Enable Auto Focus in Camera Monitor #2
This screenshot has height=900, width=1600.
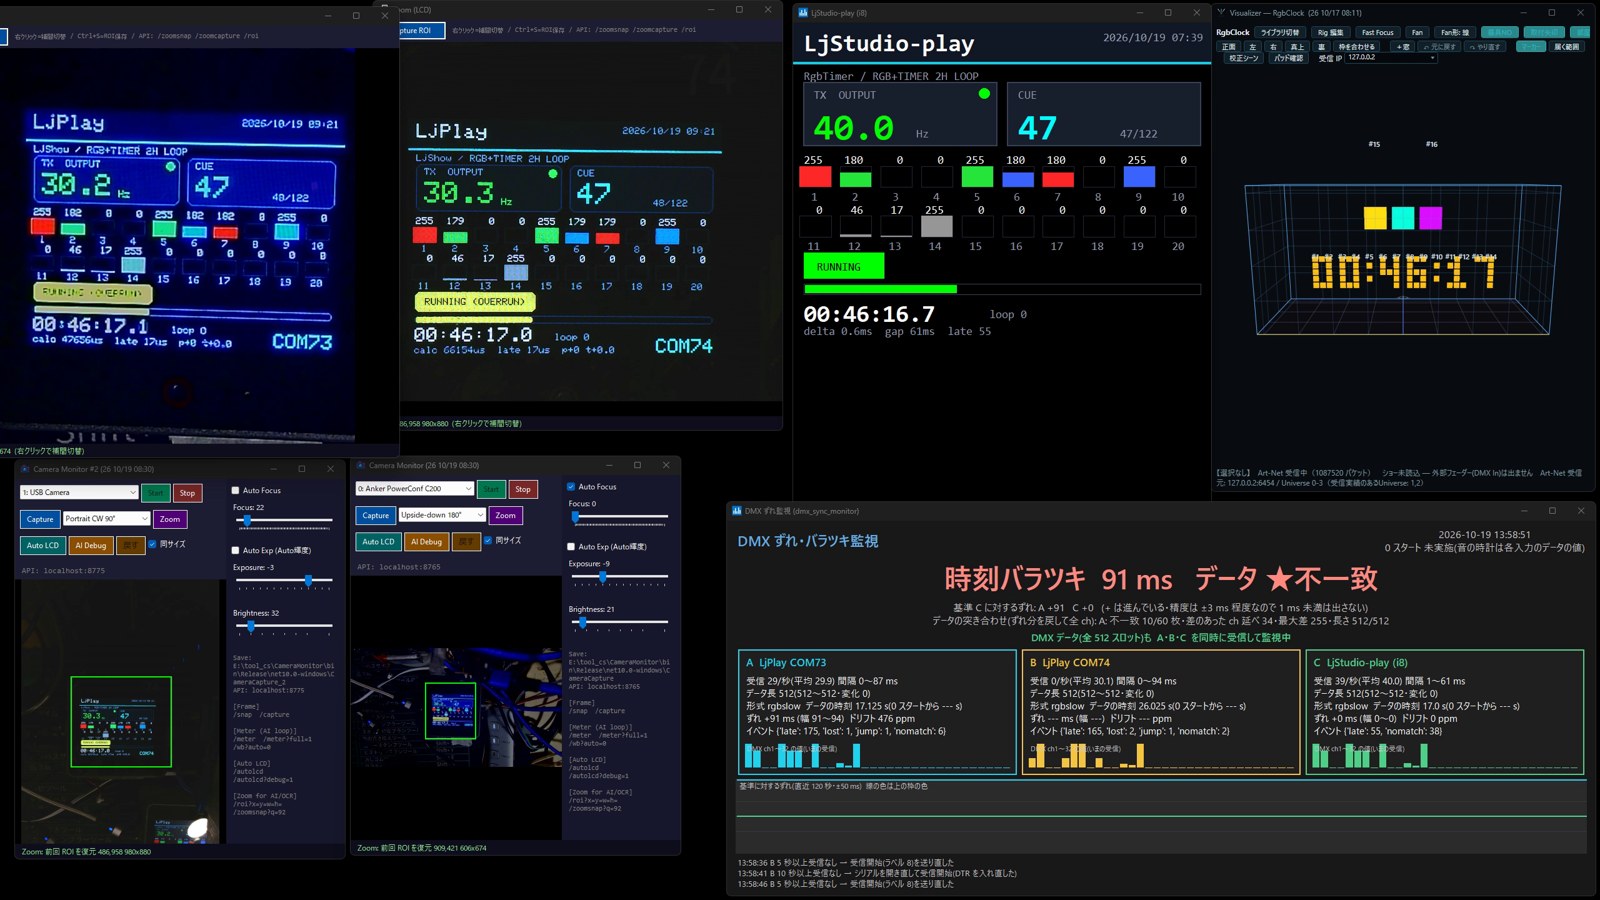[236, 491]
